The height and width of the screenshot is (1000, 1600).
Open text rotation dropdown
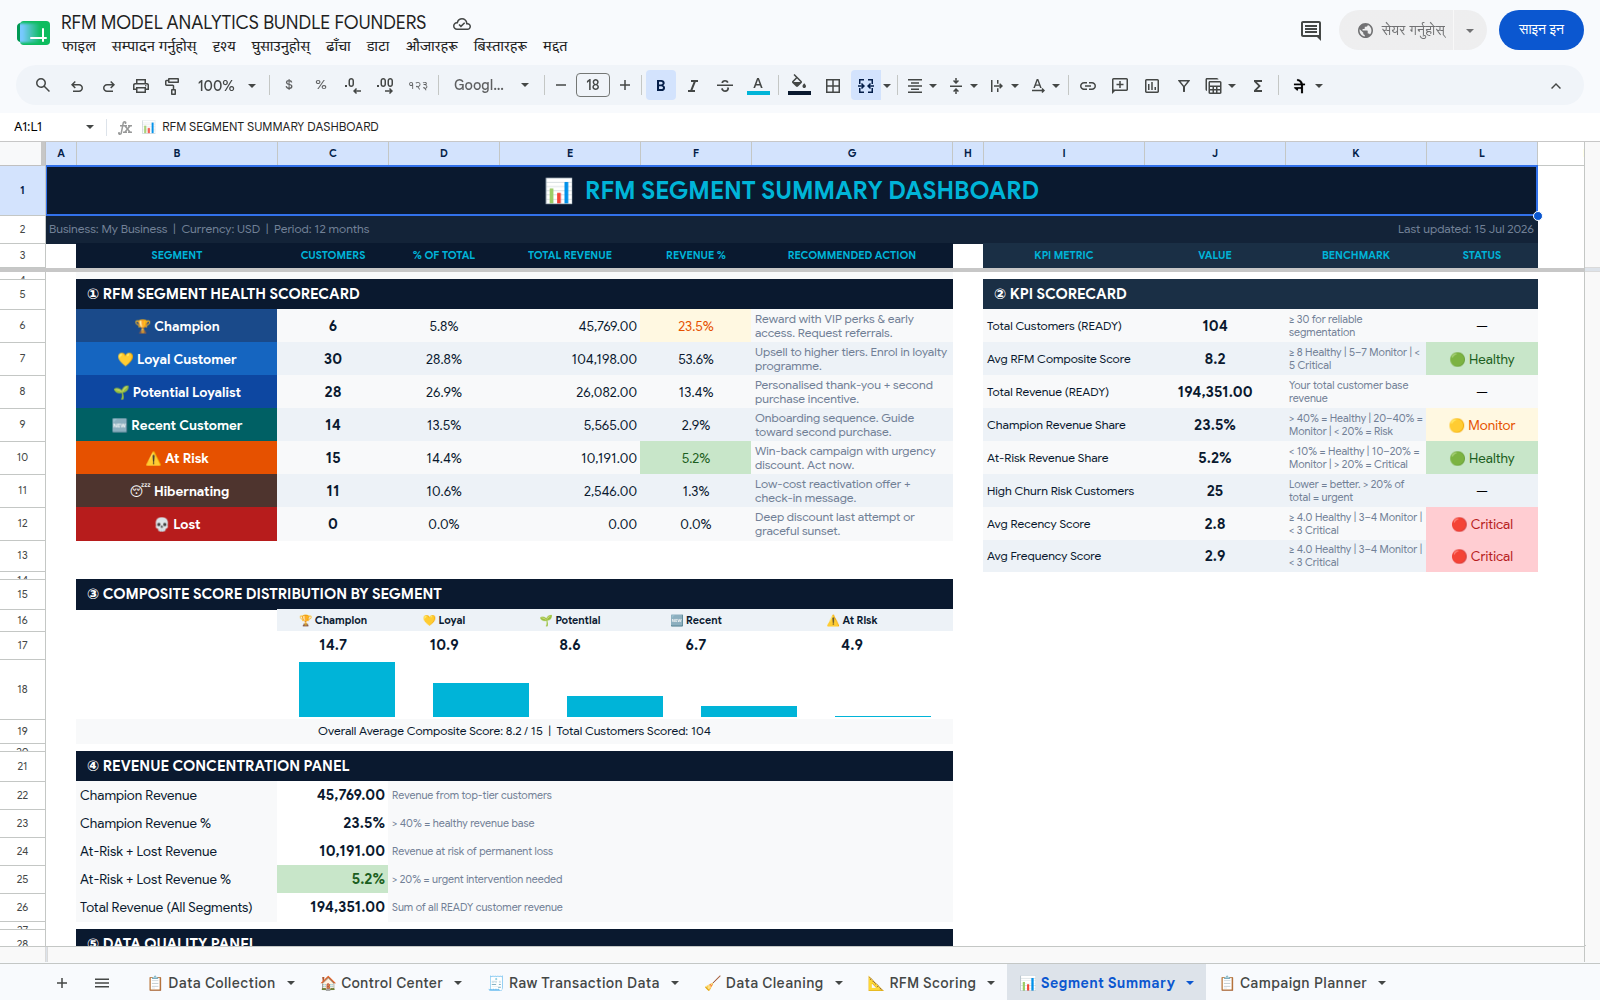click(x=1045, y=86)
